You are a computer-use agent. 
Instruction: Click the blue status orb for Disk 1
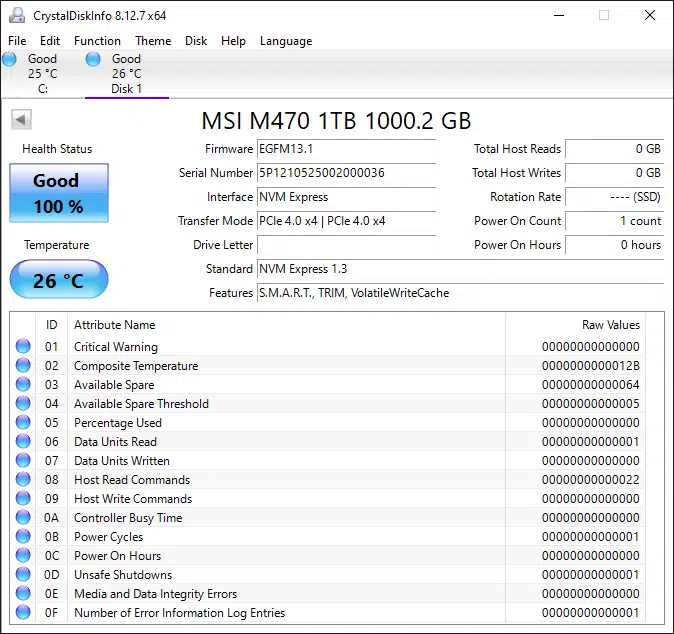tap(93, 59)
